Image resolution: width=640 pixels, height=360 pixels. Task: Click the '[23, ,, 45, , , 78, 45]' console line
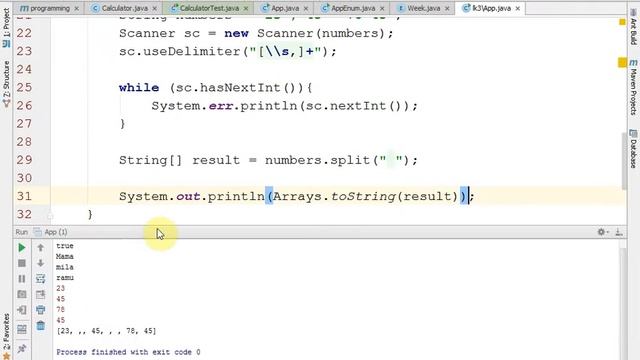click(106, 331)
